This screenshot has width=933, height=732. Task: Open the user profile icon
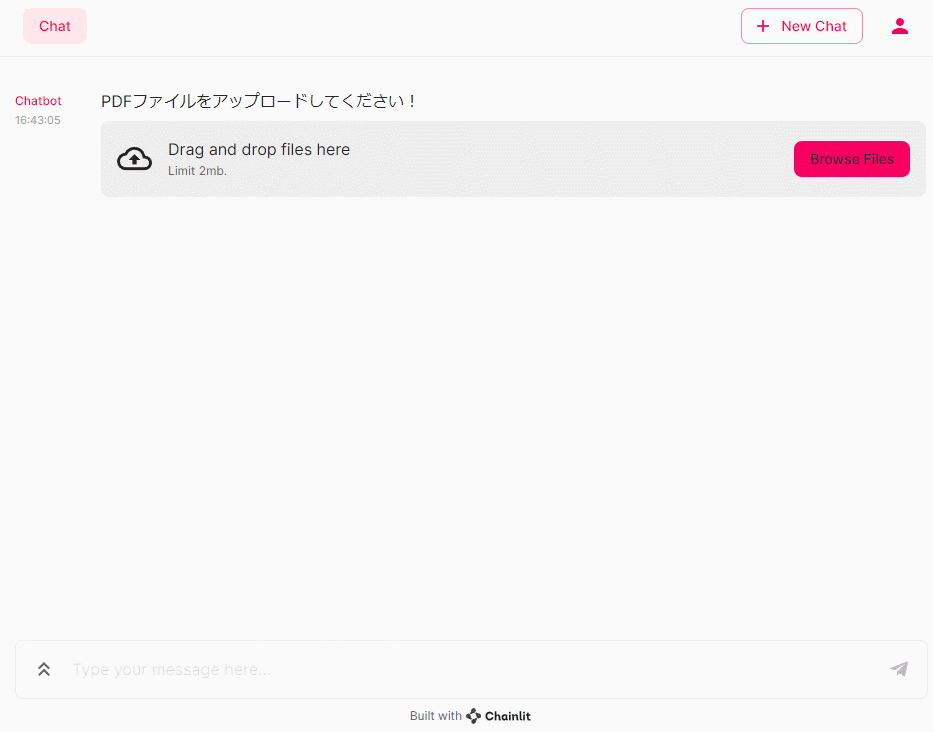coord(900,27)
